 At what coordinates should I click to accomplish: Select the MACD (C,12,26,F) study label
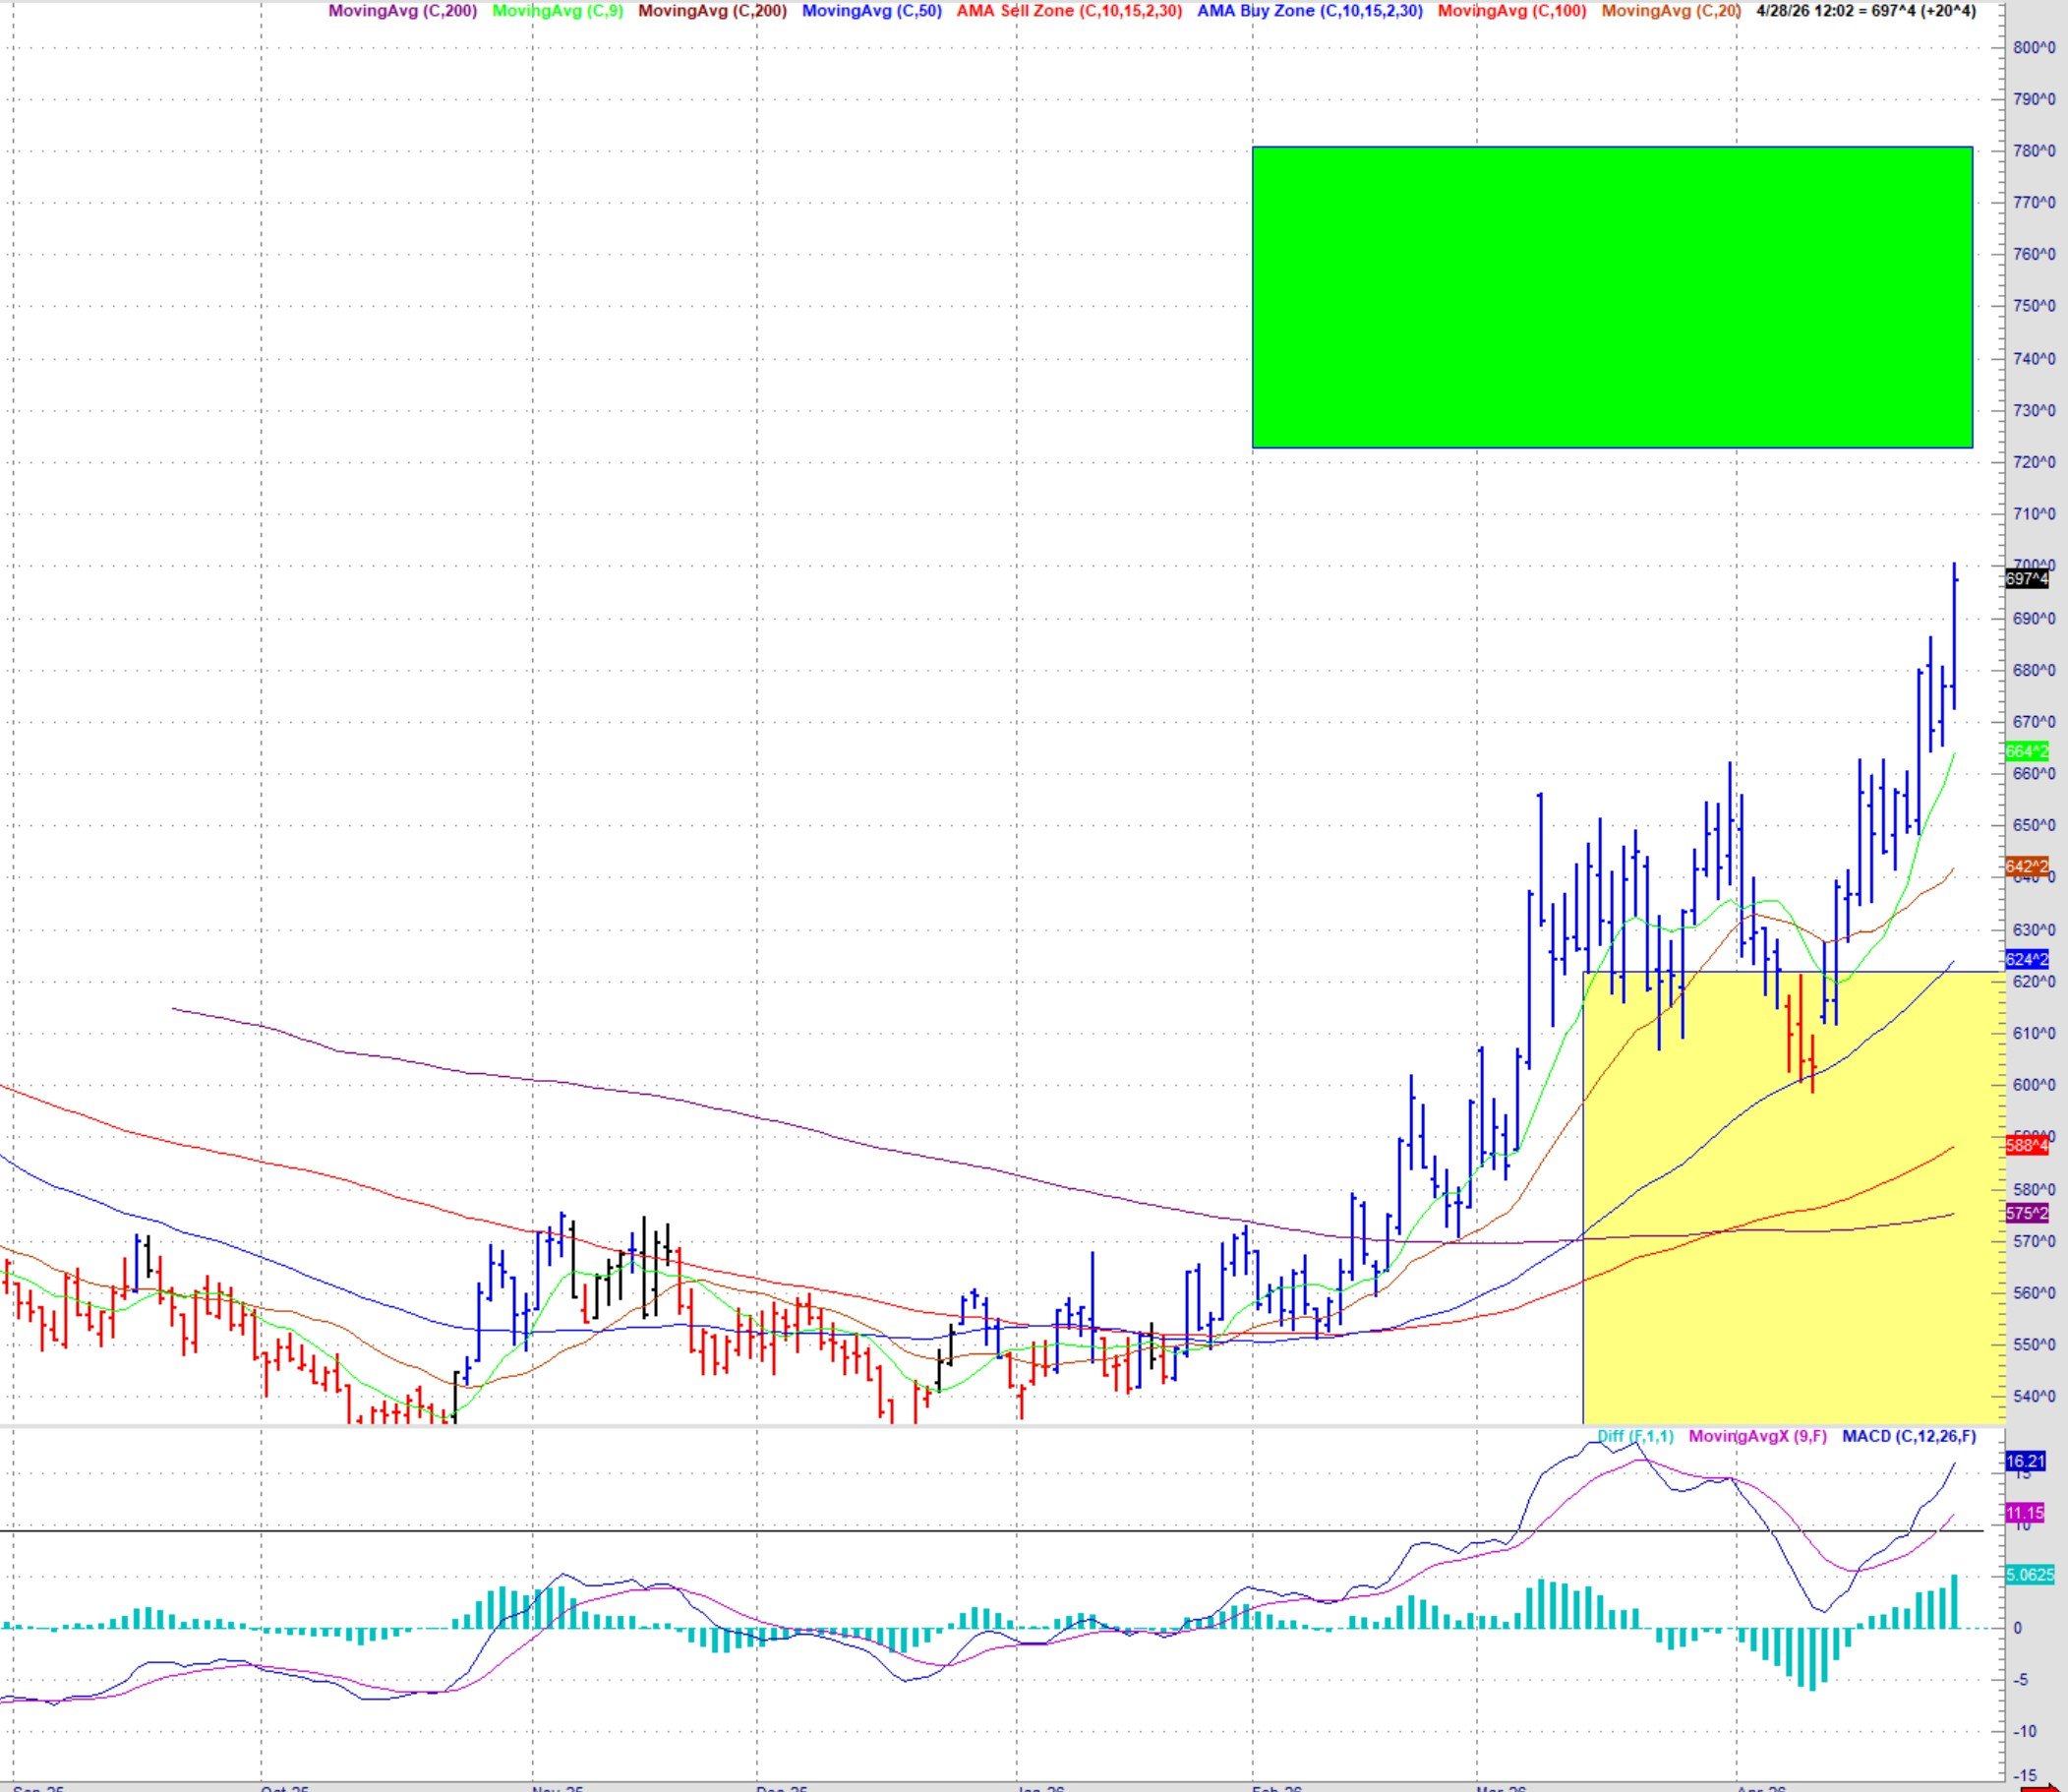click(1908, 1437)
